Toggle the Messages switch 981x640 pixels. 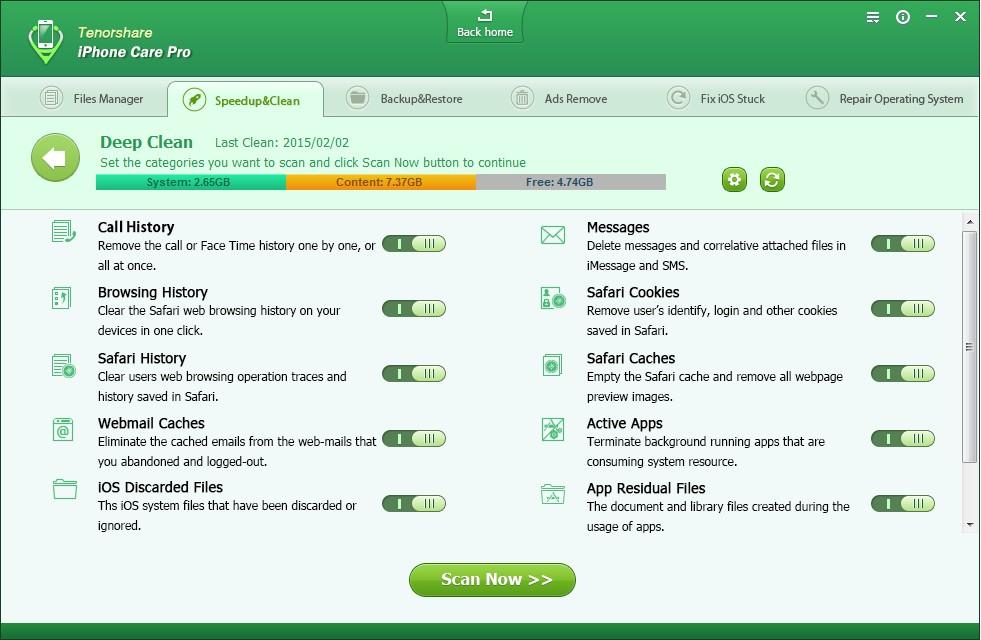tap(903, 243)
